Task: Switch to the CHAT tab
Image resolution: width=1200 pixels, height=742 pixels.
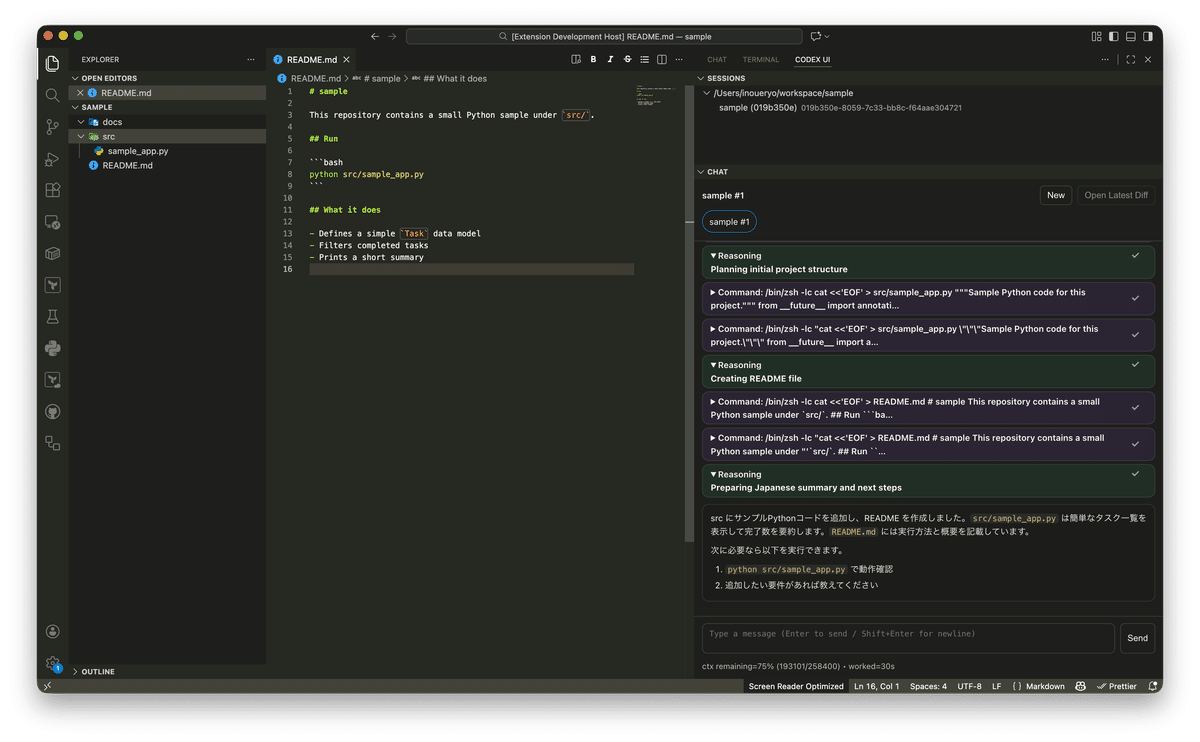Action: tap(717, 59)
